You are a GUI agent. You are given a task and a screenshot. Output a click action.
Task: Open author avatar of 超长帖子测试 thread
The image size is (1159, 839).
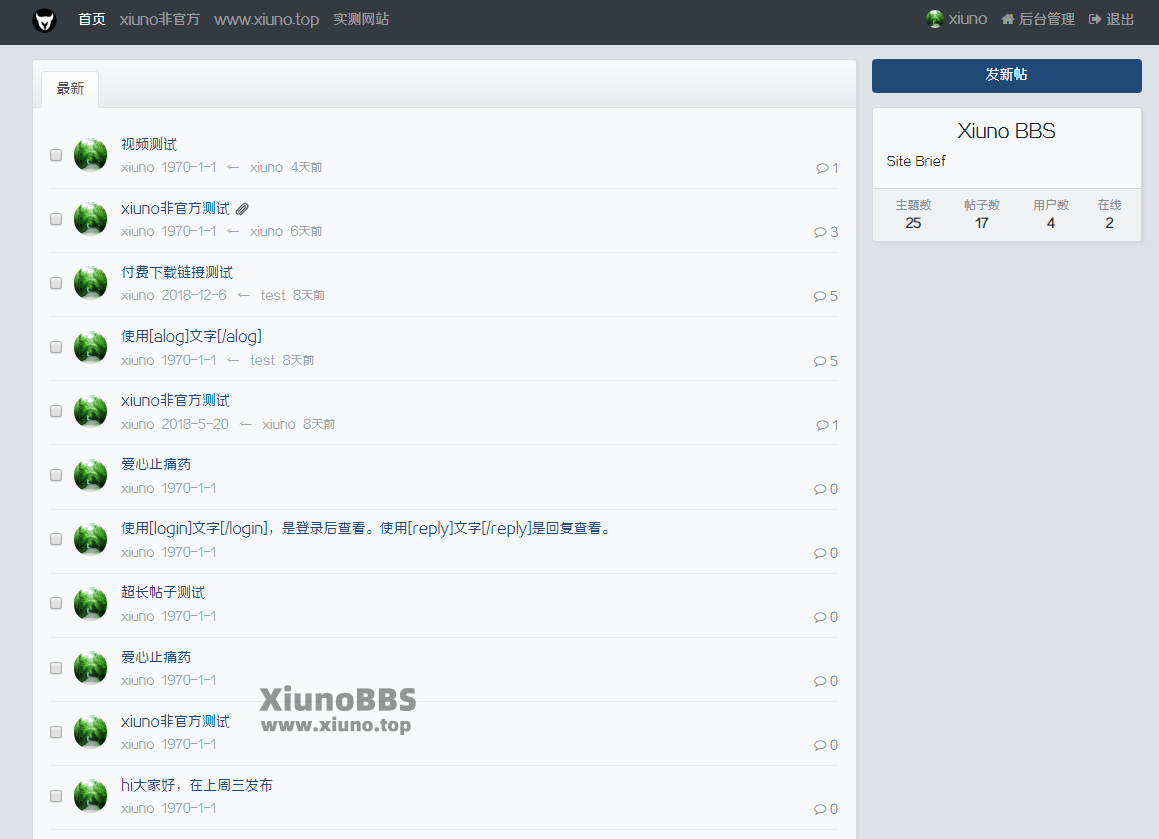(x=91, y=603)
